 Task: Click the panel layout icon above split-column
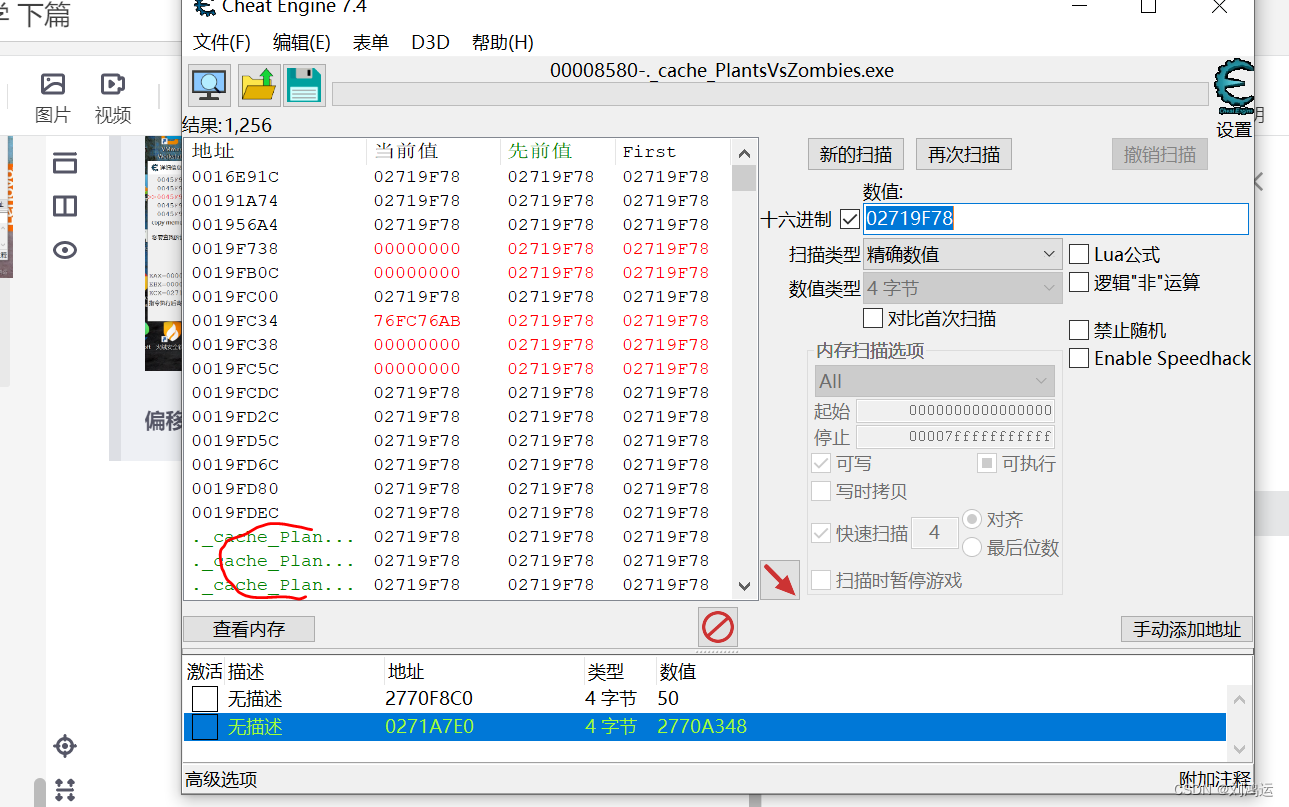pos(65,163)
